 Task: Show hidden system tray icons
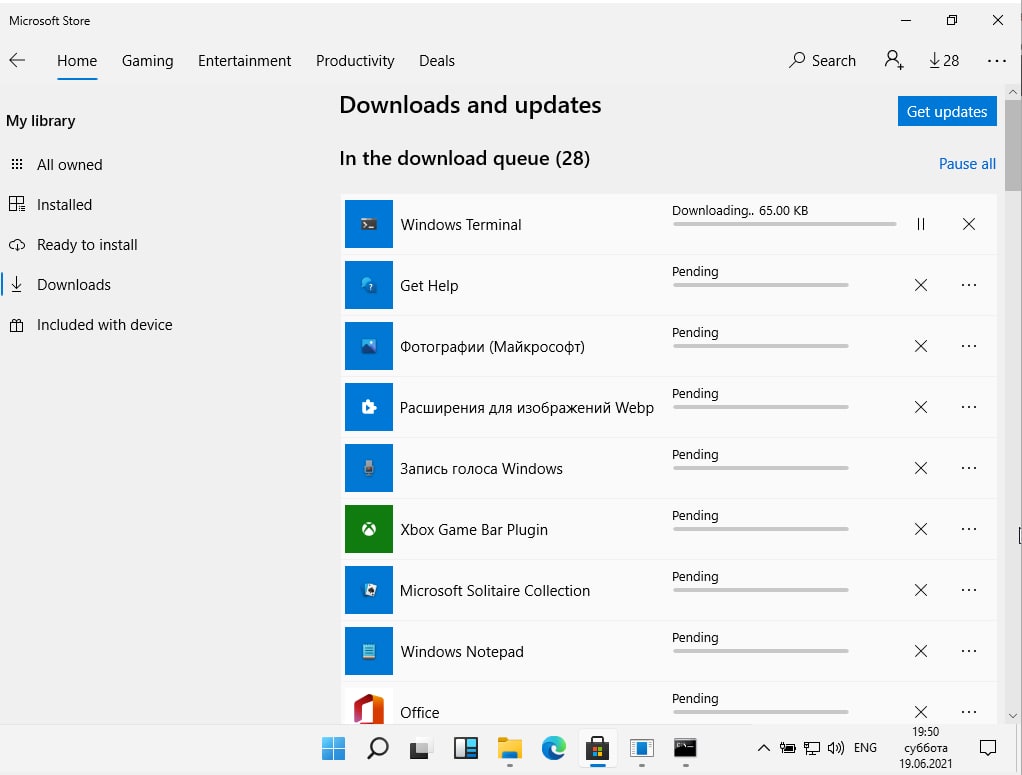[764, 748]
